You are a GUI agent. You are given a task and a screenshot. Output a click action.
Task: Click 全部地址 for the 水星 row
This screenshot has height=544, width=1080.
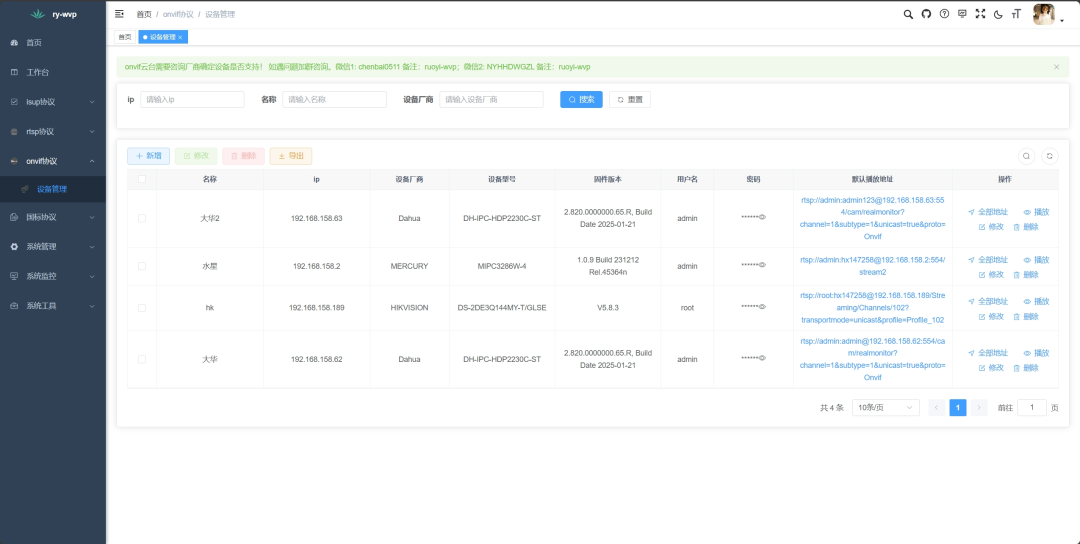[988, 260]
